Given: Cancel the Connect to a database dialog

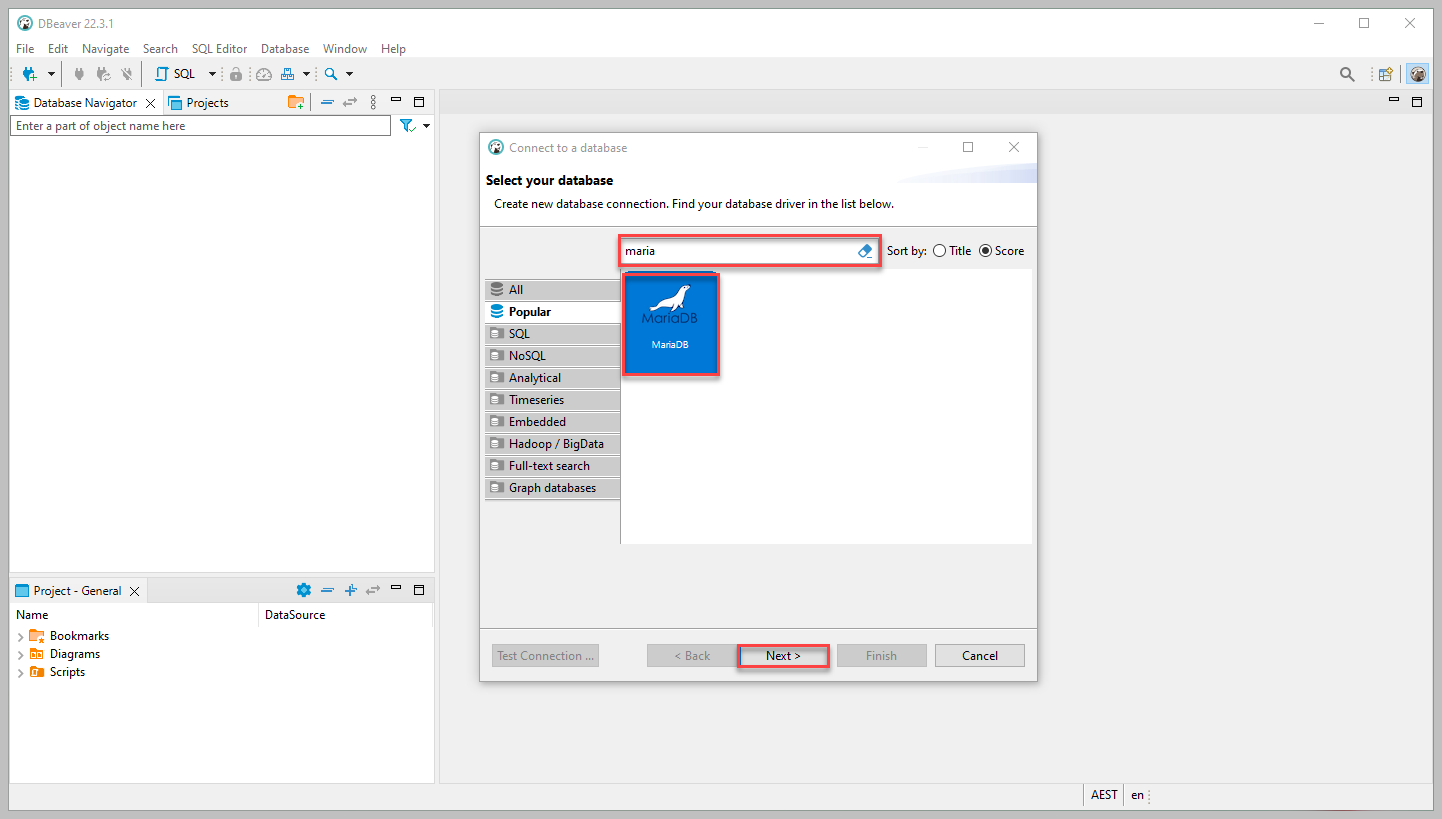Looking at the screenshot, I should (980, 656).
